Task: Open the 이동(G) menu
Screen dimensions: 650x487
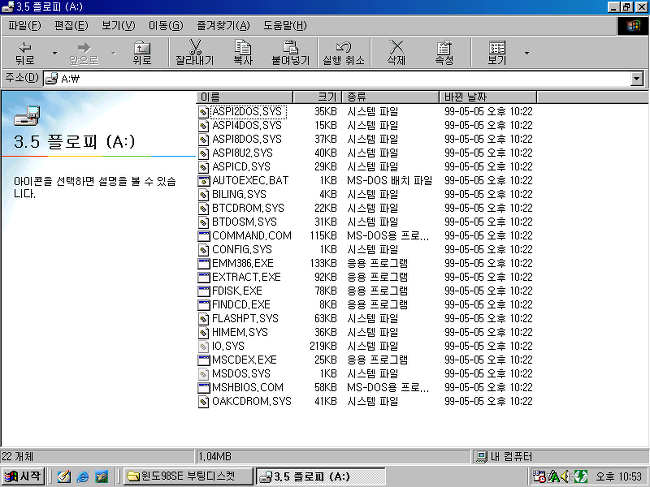Action: (x=165, y=26)
